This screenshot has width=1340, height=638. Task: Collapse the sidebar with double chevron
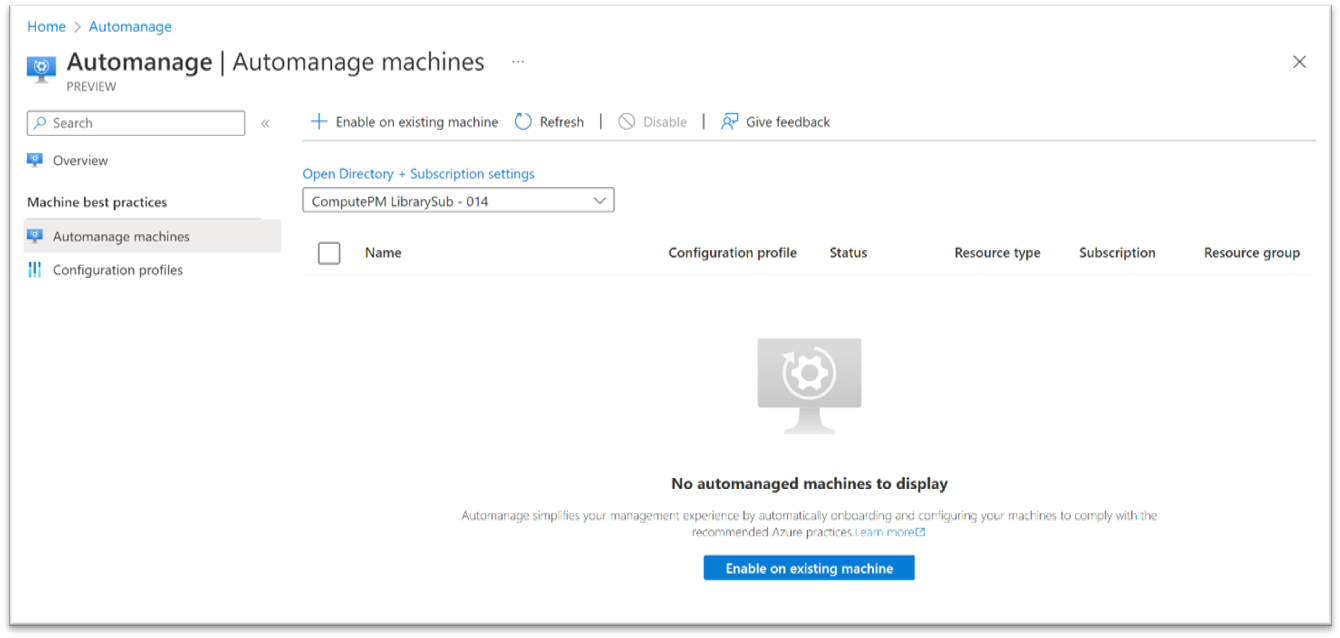[x=265, y=123]
